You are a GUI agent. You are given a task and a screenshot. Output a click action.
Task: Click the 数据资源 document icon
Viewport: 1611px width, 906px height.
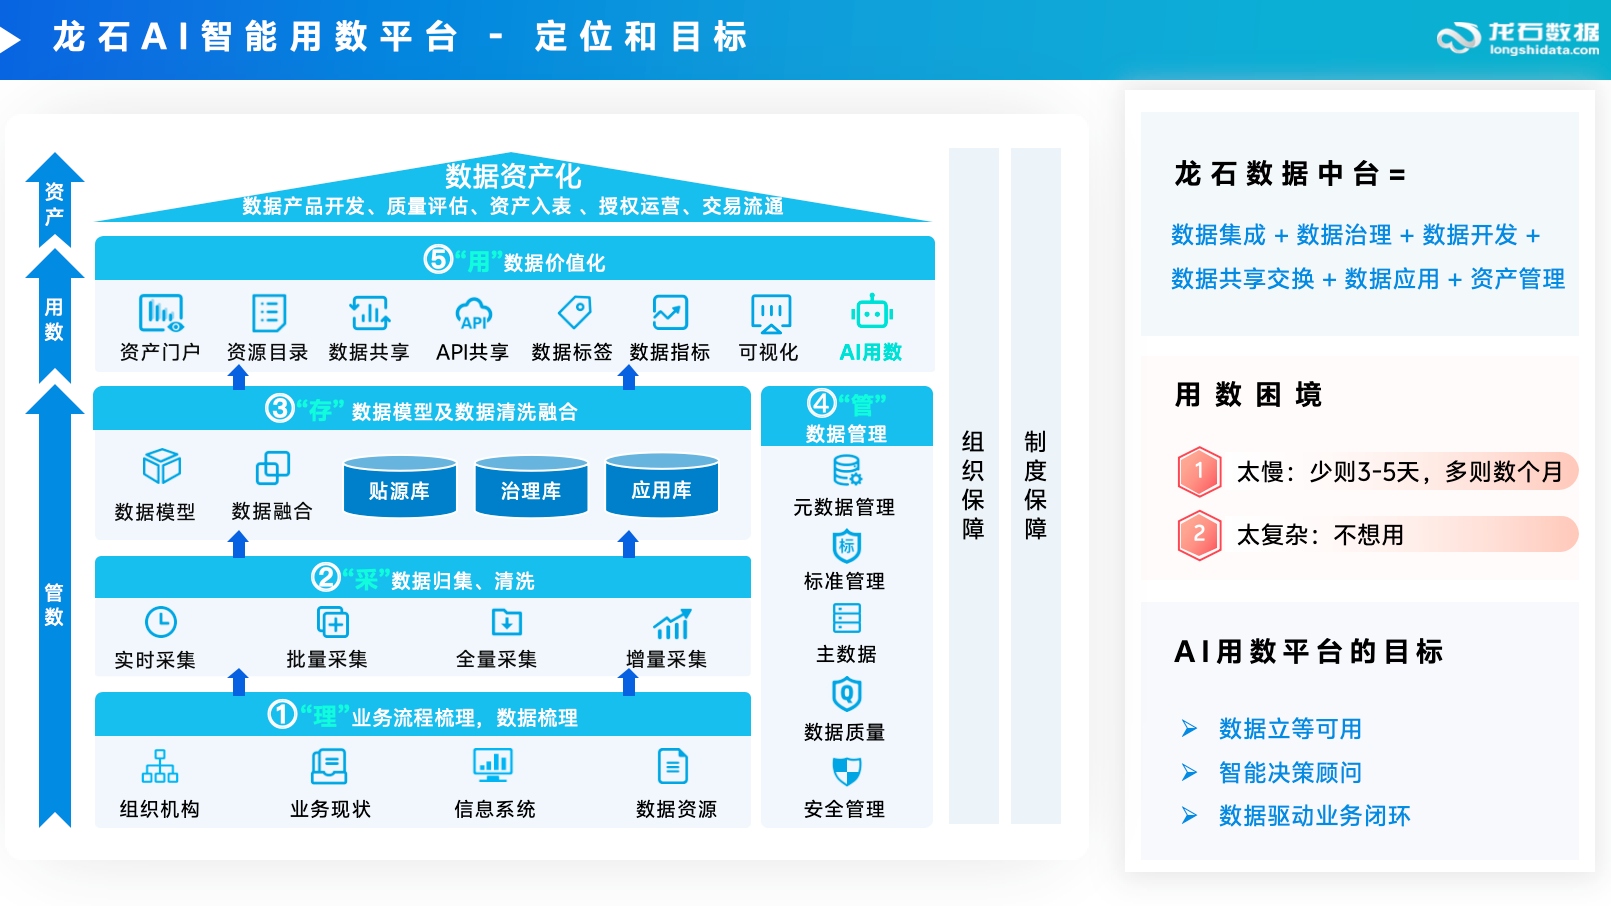coord(672,767)
